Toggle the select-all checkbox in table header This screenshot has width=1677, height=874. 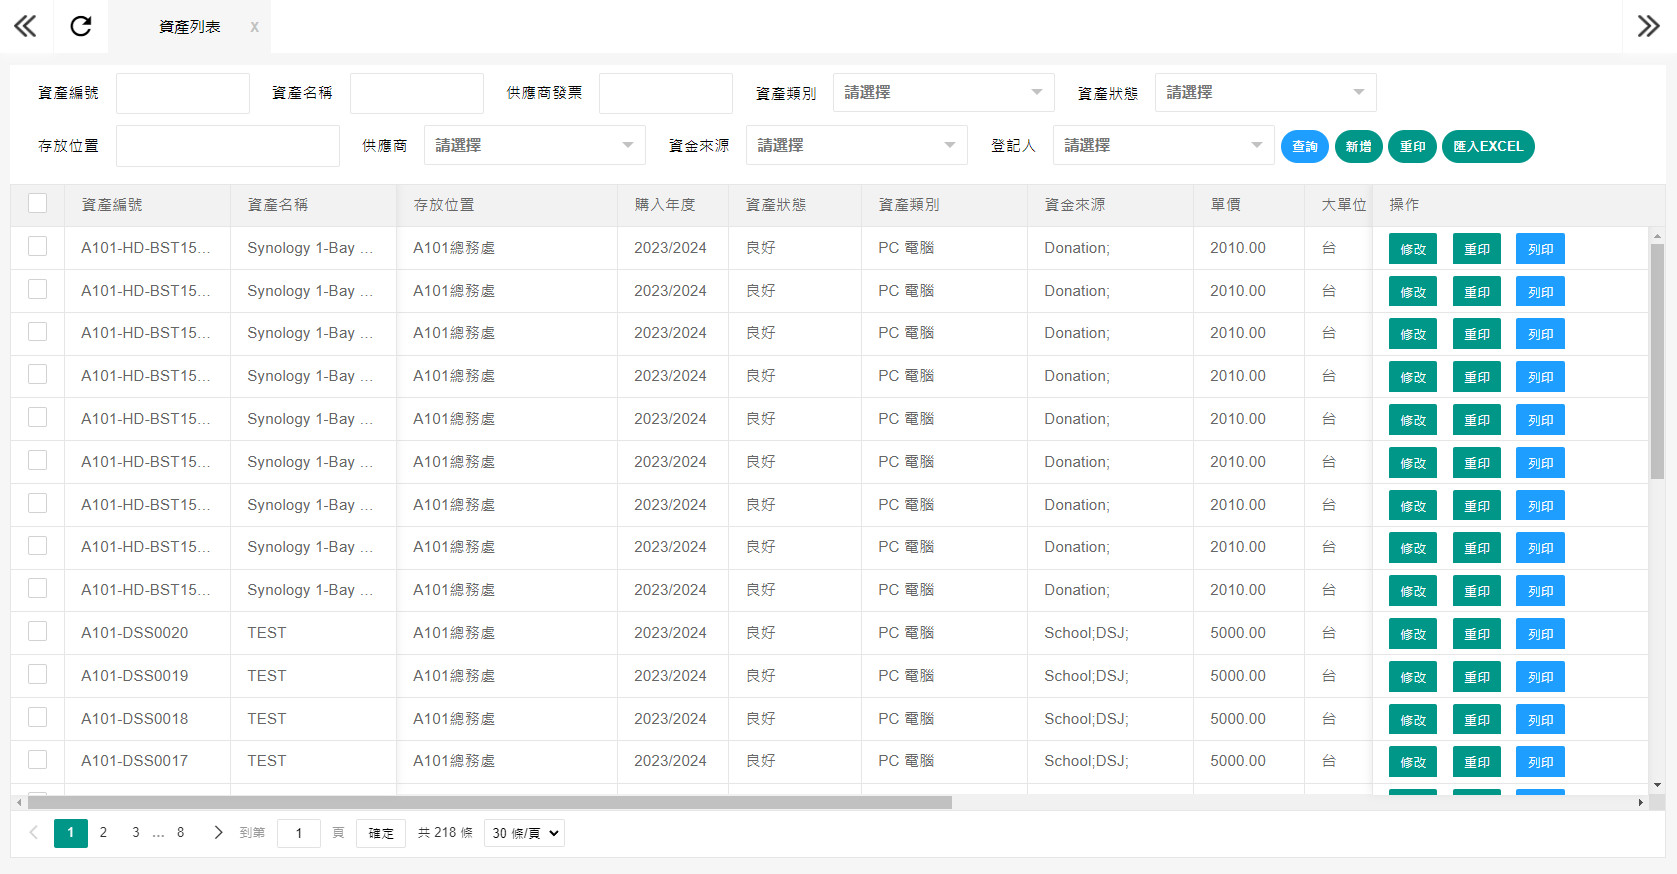(x=38, y=203)
